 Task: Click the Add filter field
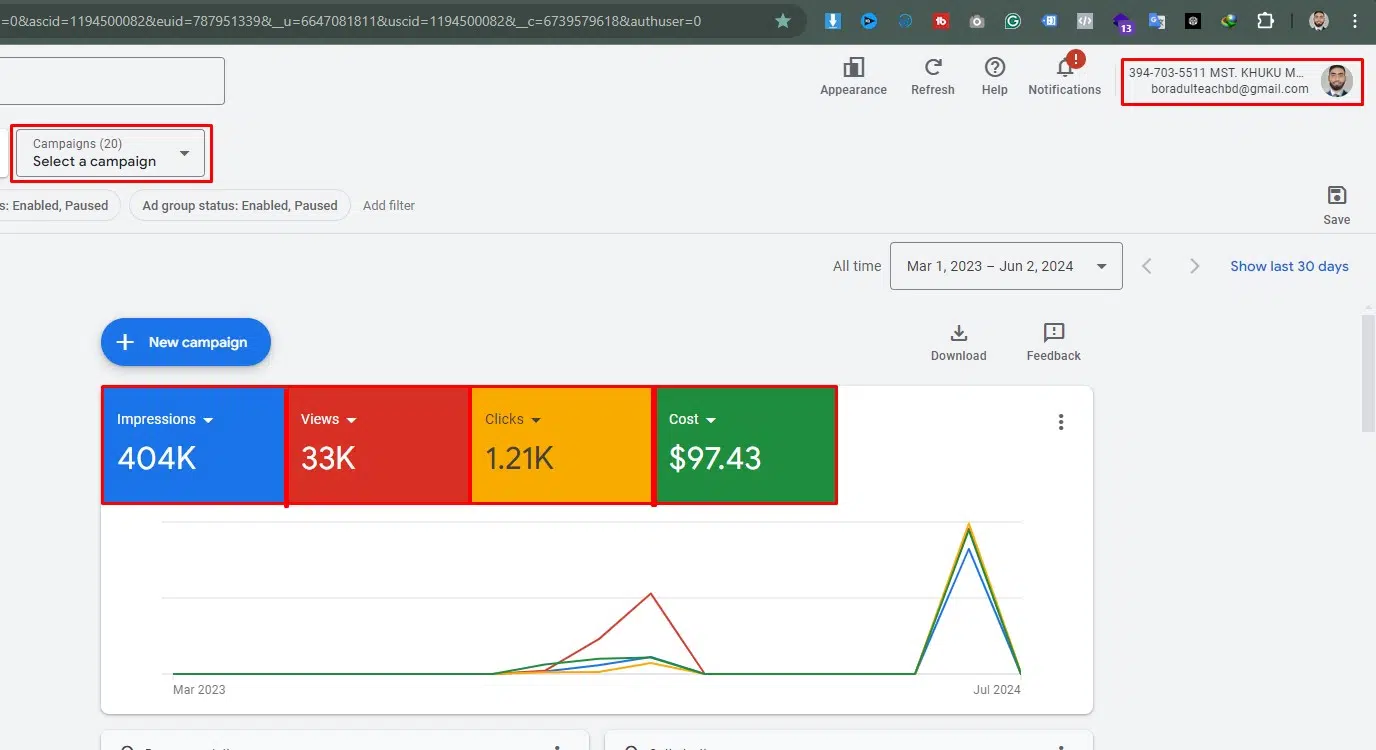tap(388, 205)
